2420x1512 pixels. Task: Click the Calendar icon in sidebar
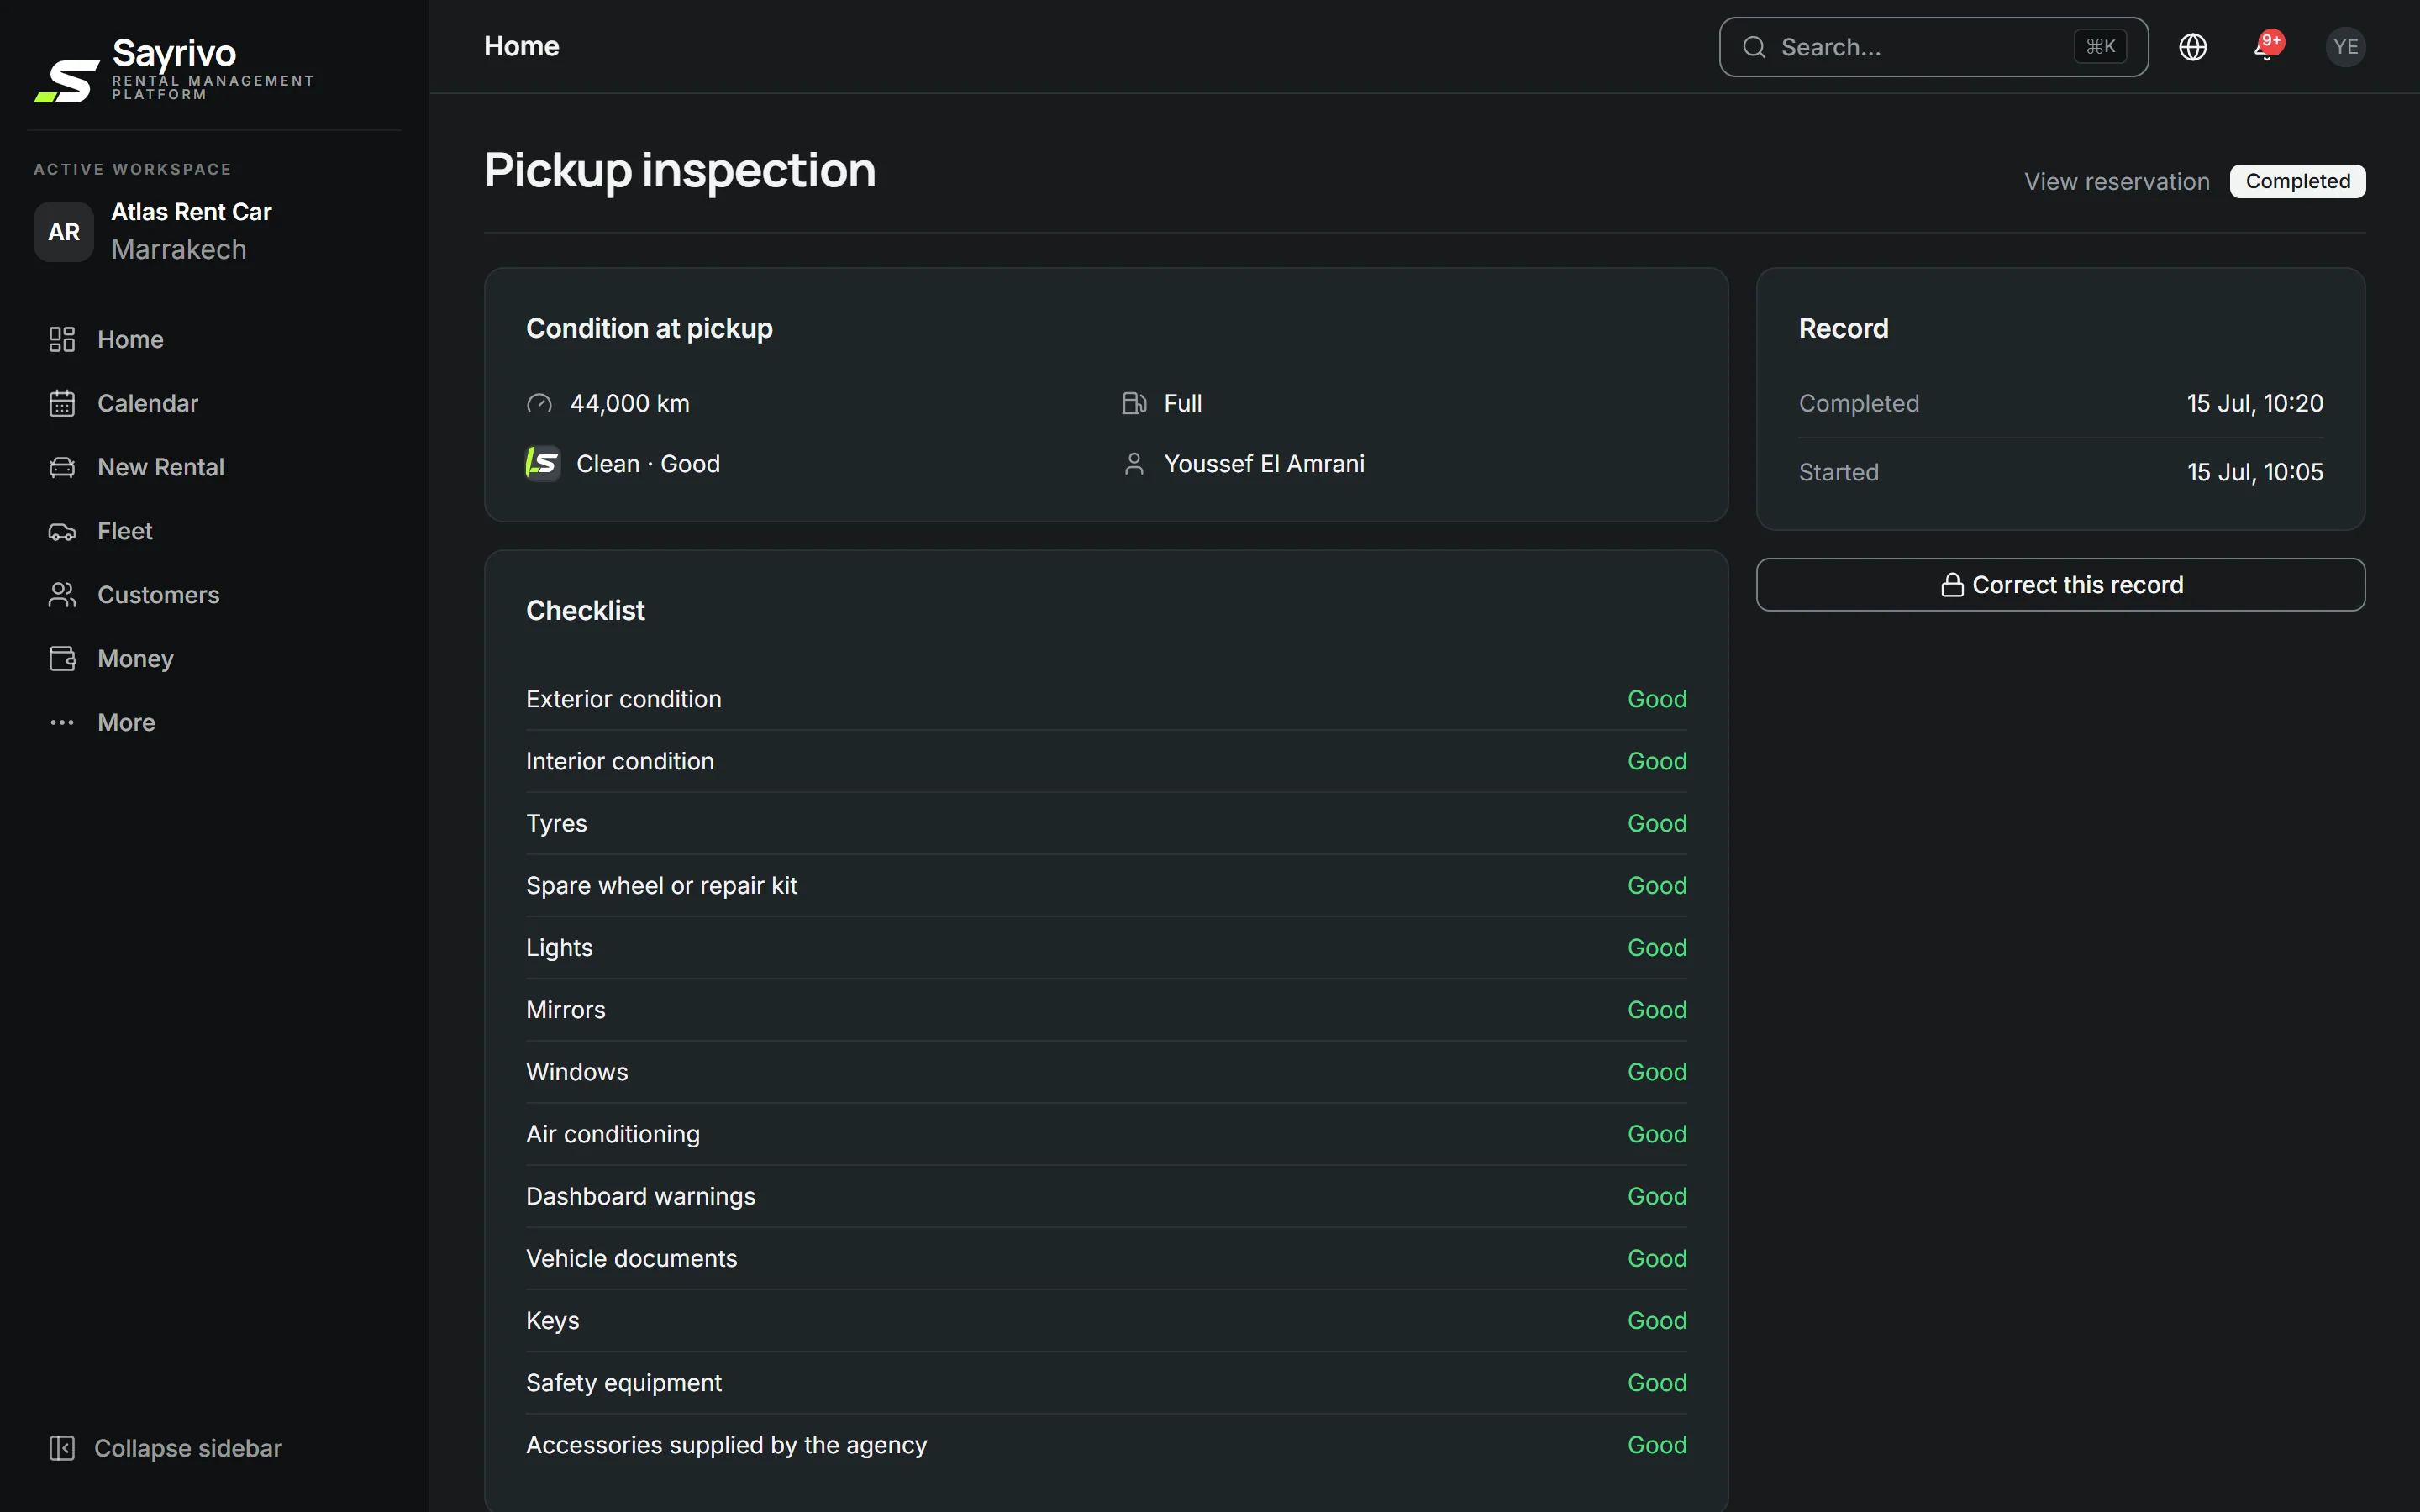click(x=62, y=403)
